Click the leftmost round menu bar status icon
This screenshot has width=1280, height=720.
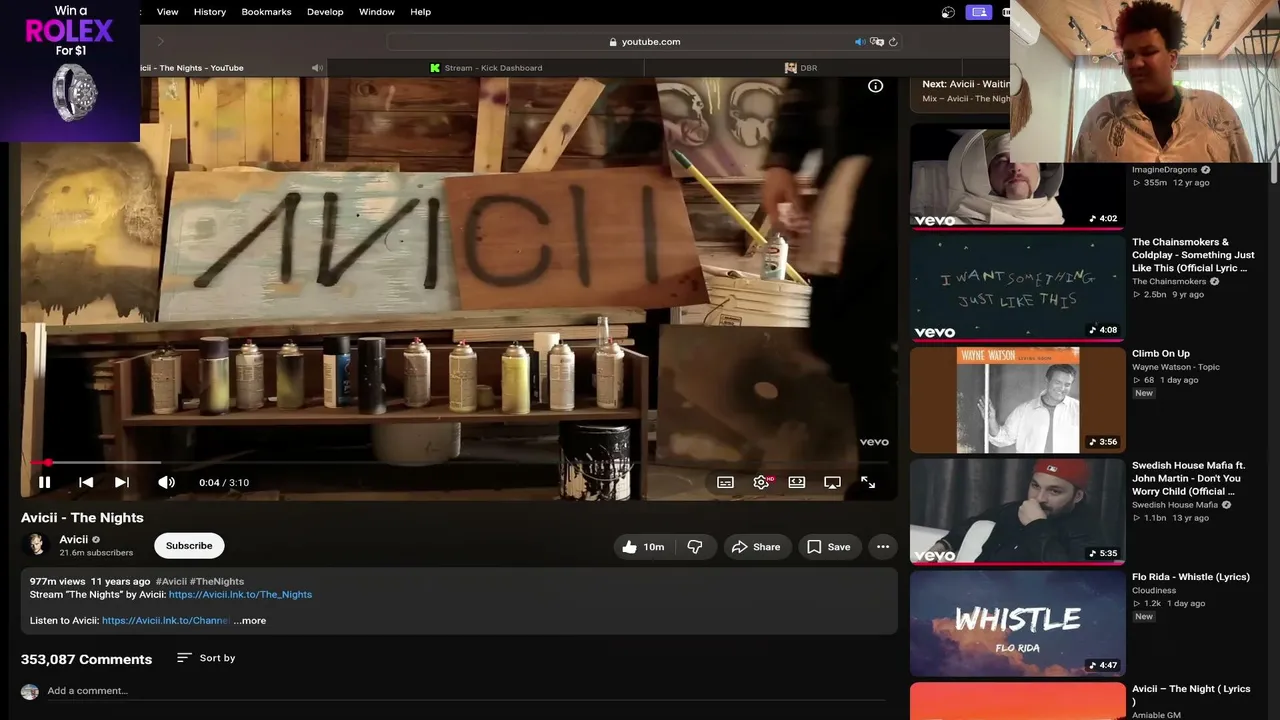pos(949,12)
